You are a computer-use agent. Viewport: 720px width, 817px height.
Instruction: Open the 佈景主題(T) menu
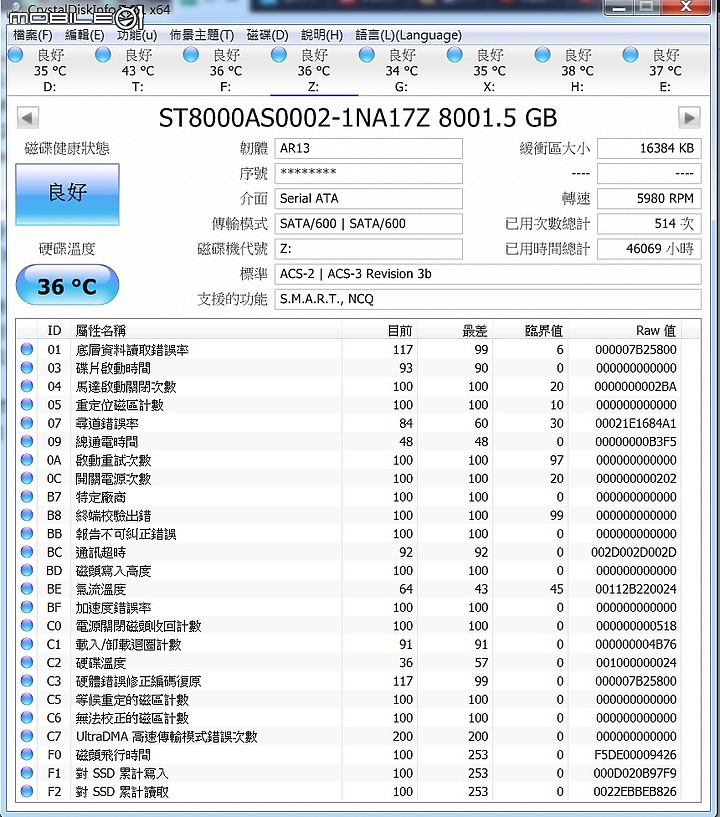click(202, 35)
